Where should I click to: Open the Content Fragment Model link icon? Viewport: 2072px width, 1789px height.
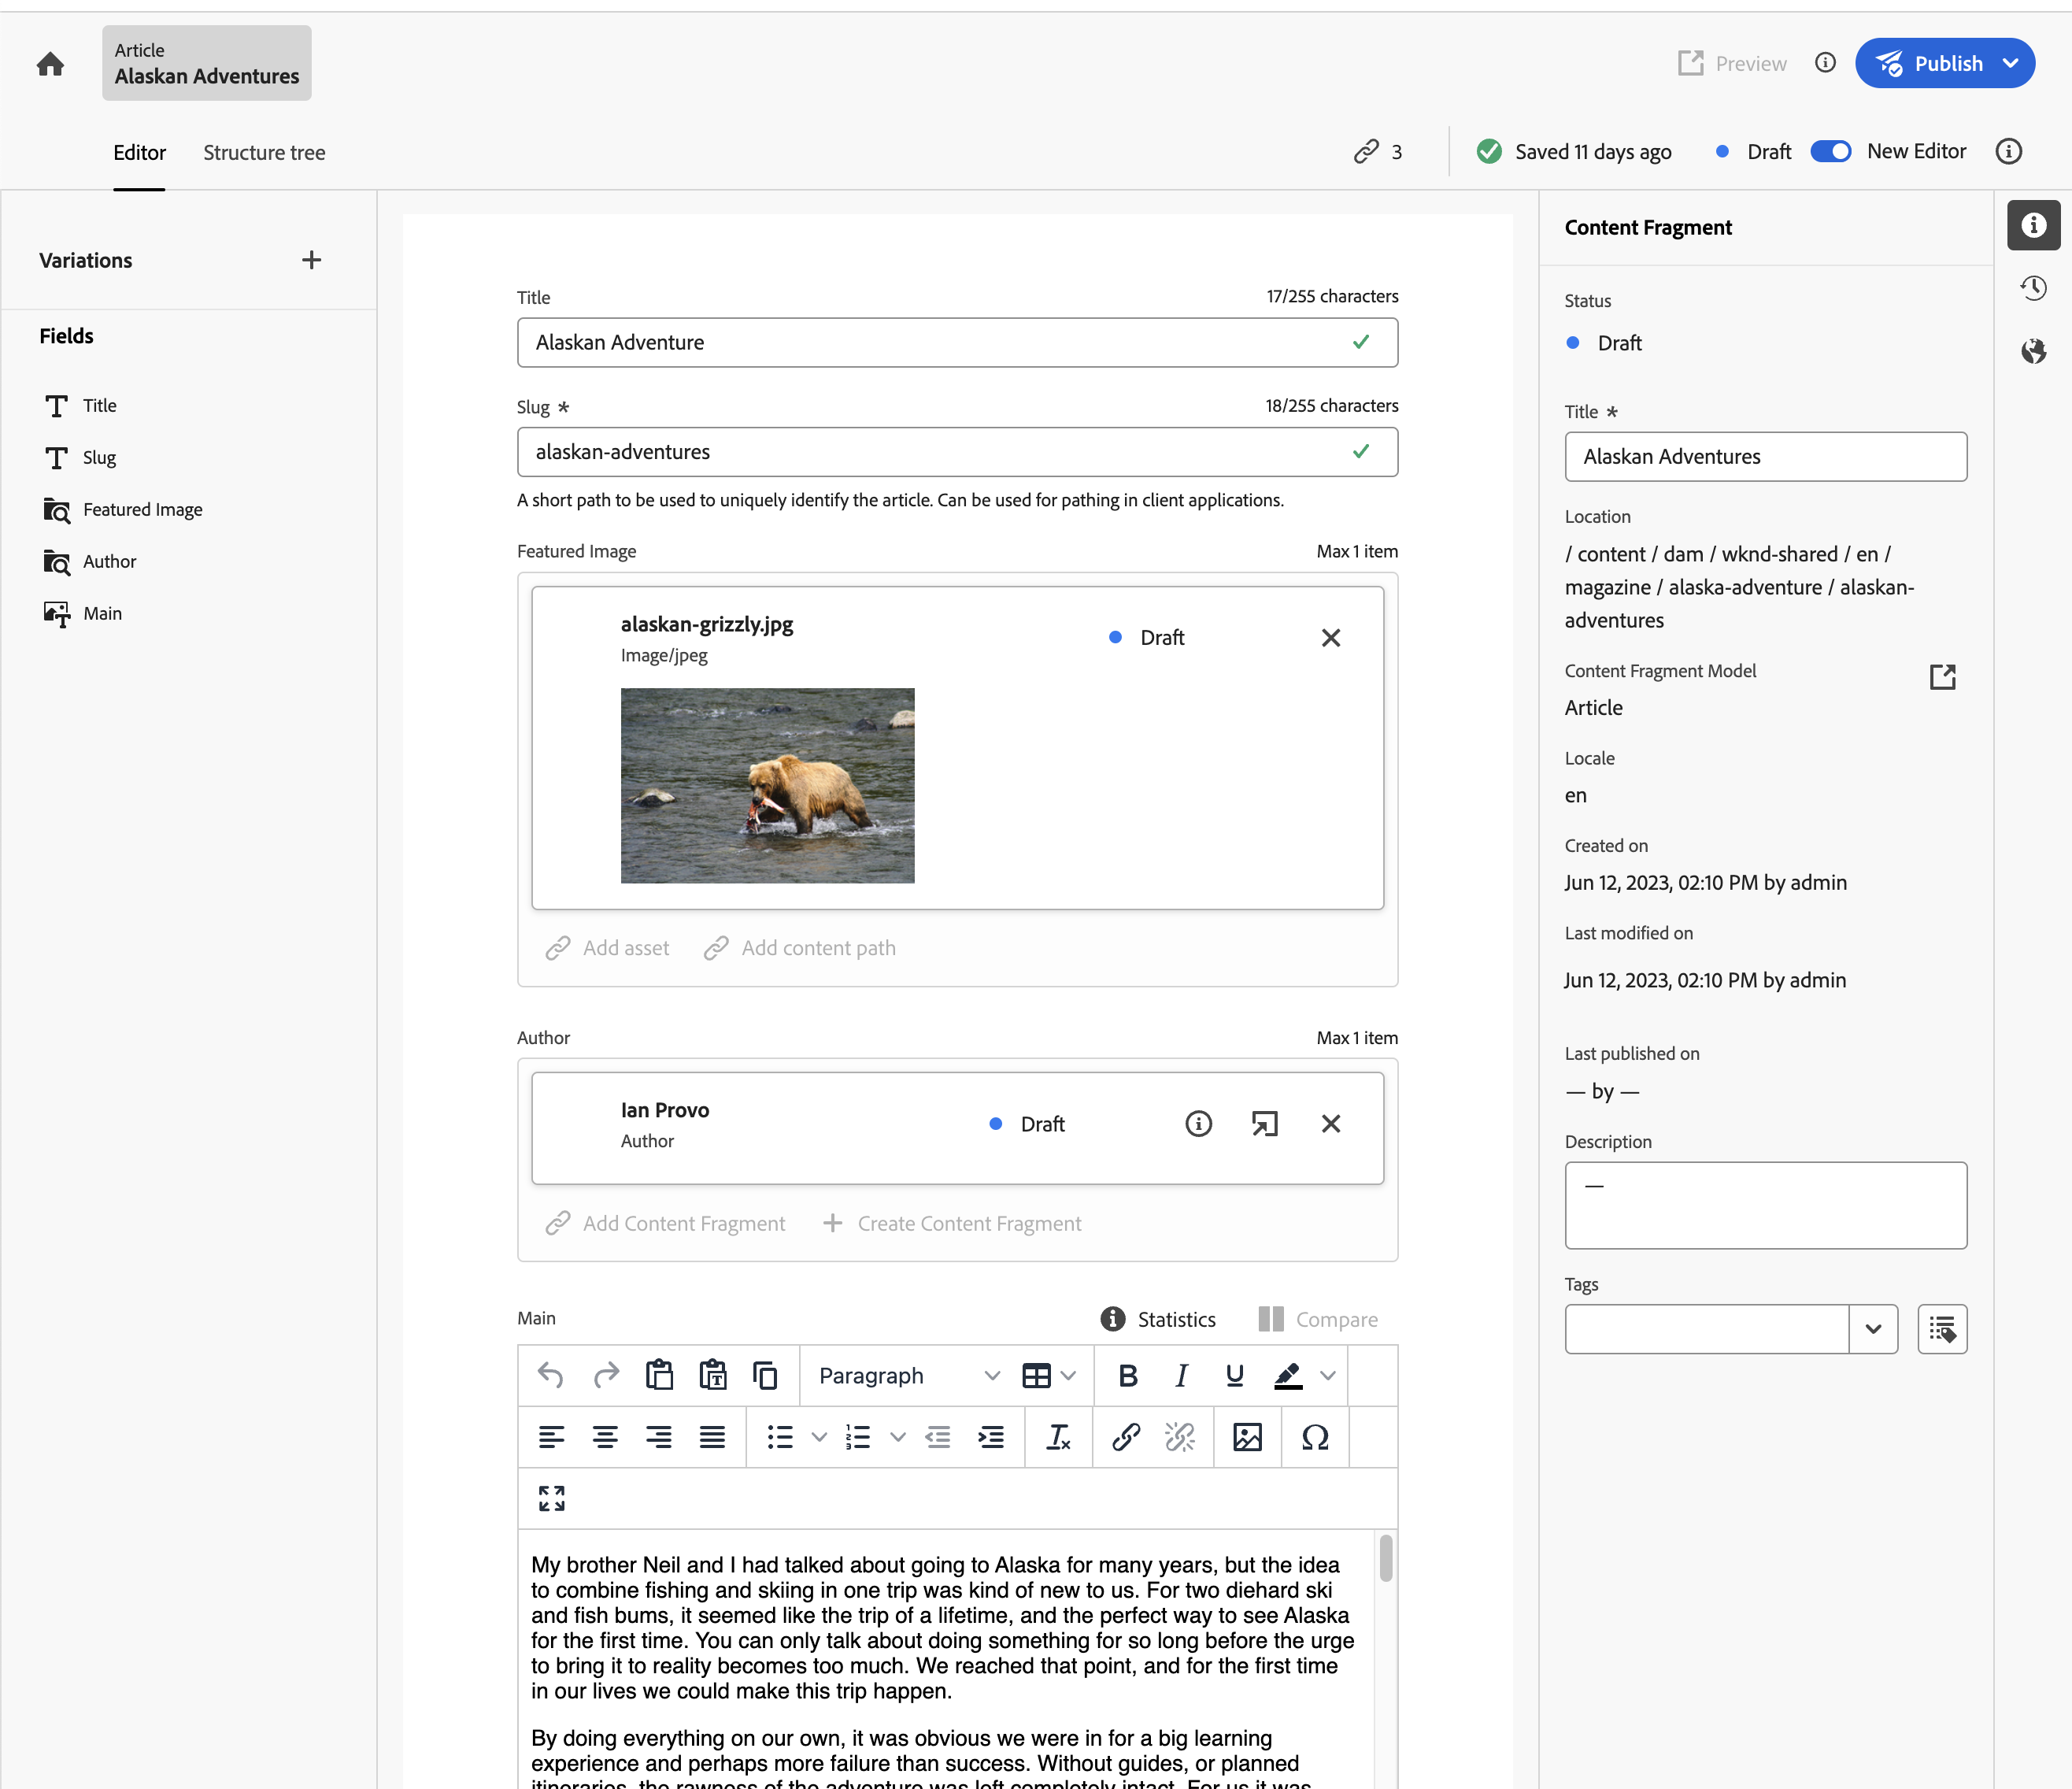pyautogui.click(x=1942, y=677)
